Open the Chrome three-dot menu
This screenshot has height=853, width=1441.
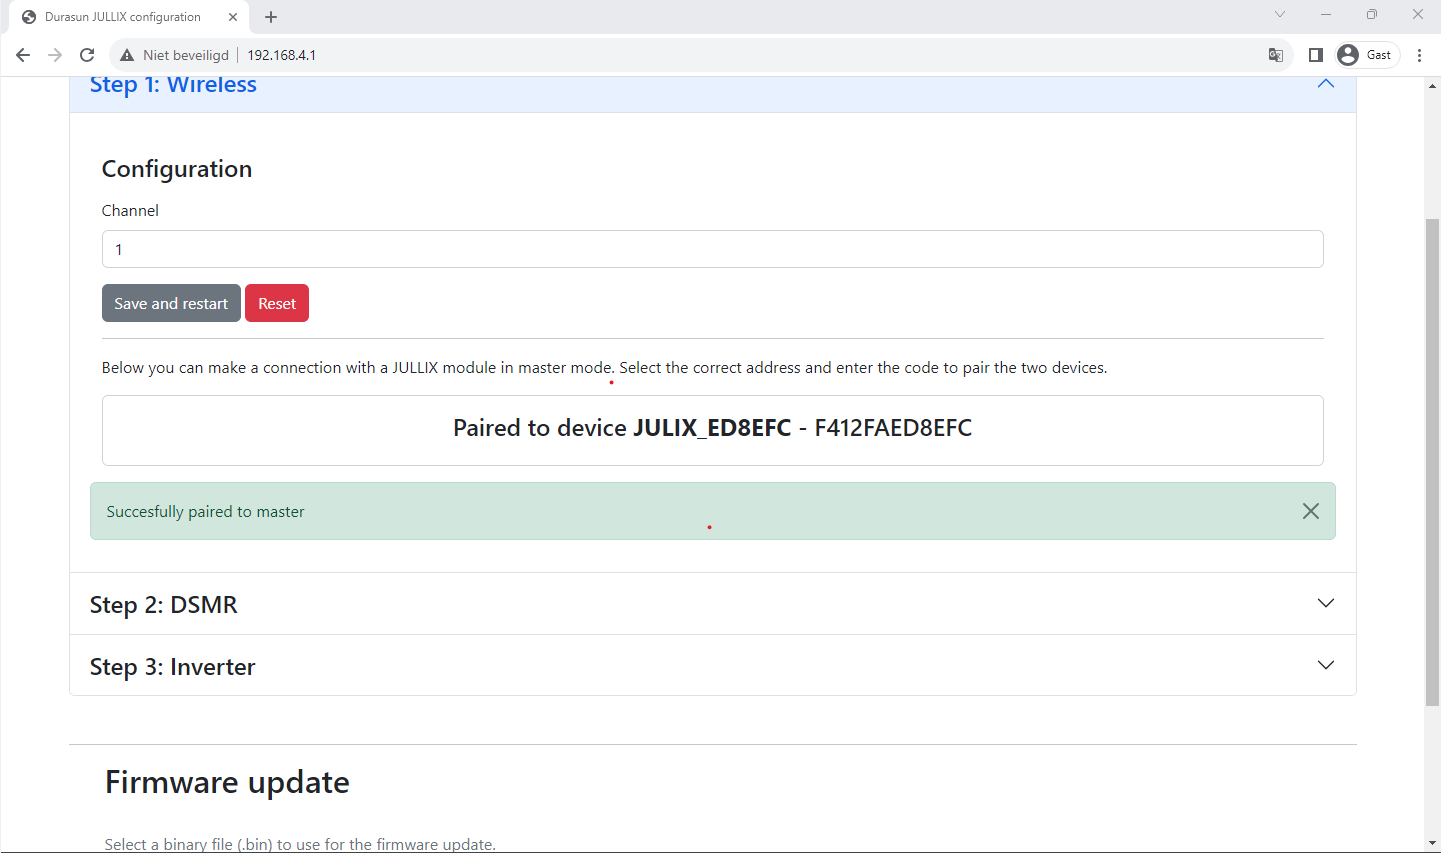pos(1420,55)
